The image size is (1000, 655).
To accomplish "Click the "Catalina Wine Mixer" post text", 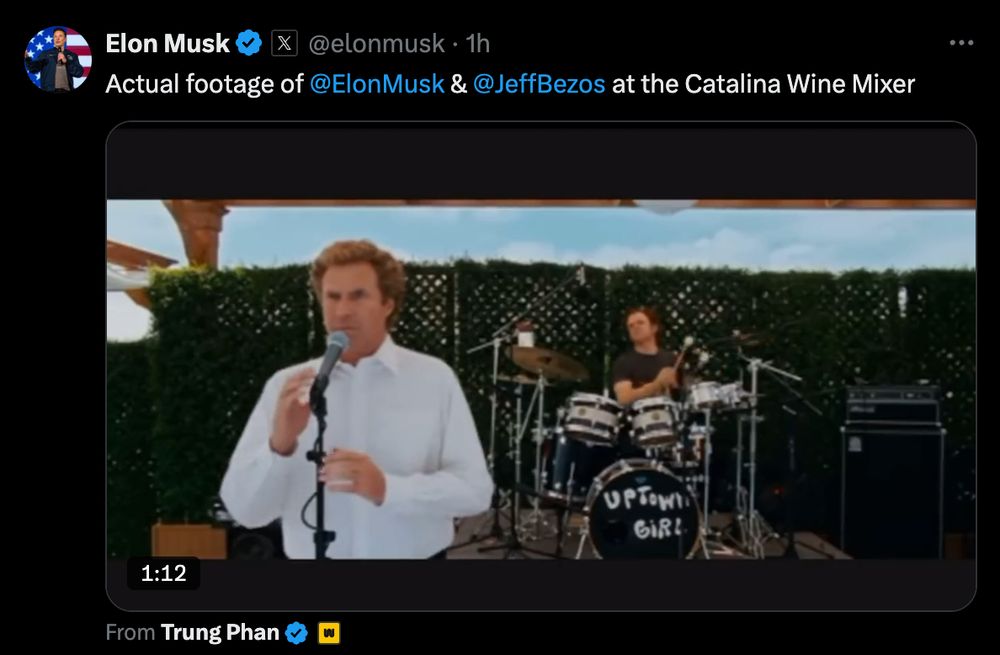I will (x=800, y=84).
